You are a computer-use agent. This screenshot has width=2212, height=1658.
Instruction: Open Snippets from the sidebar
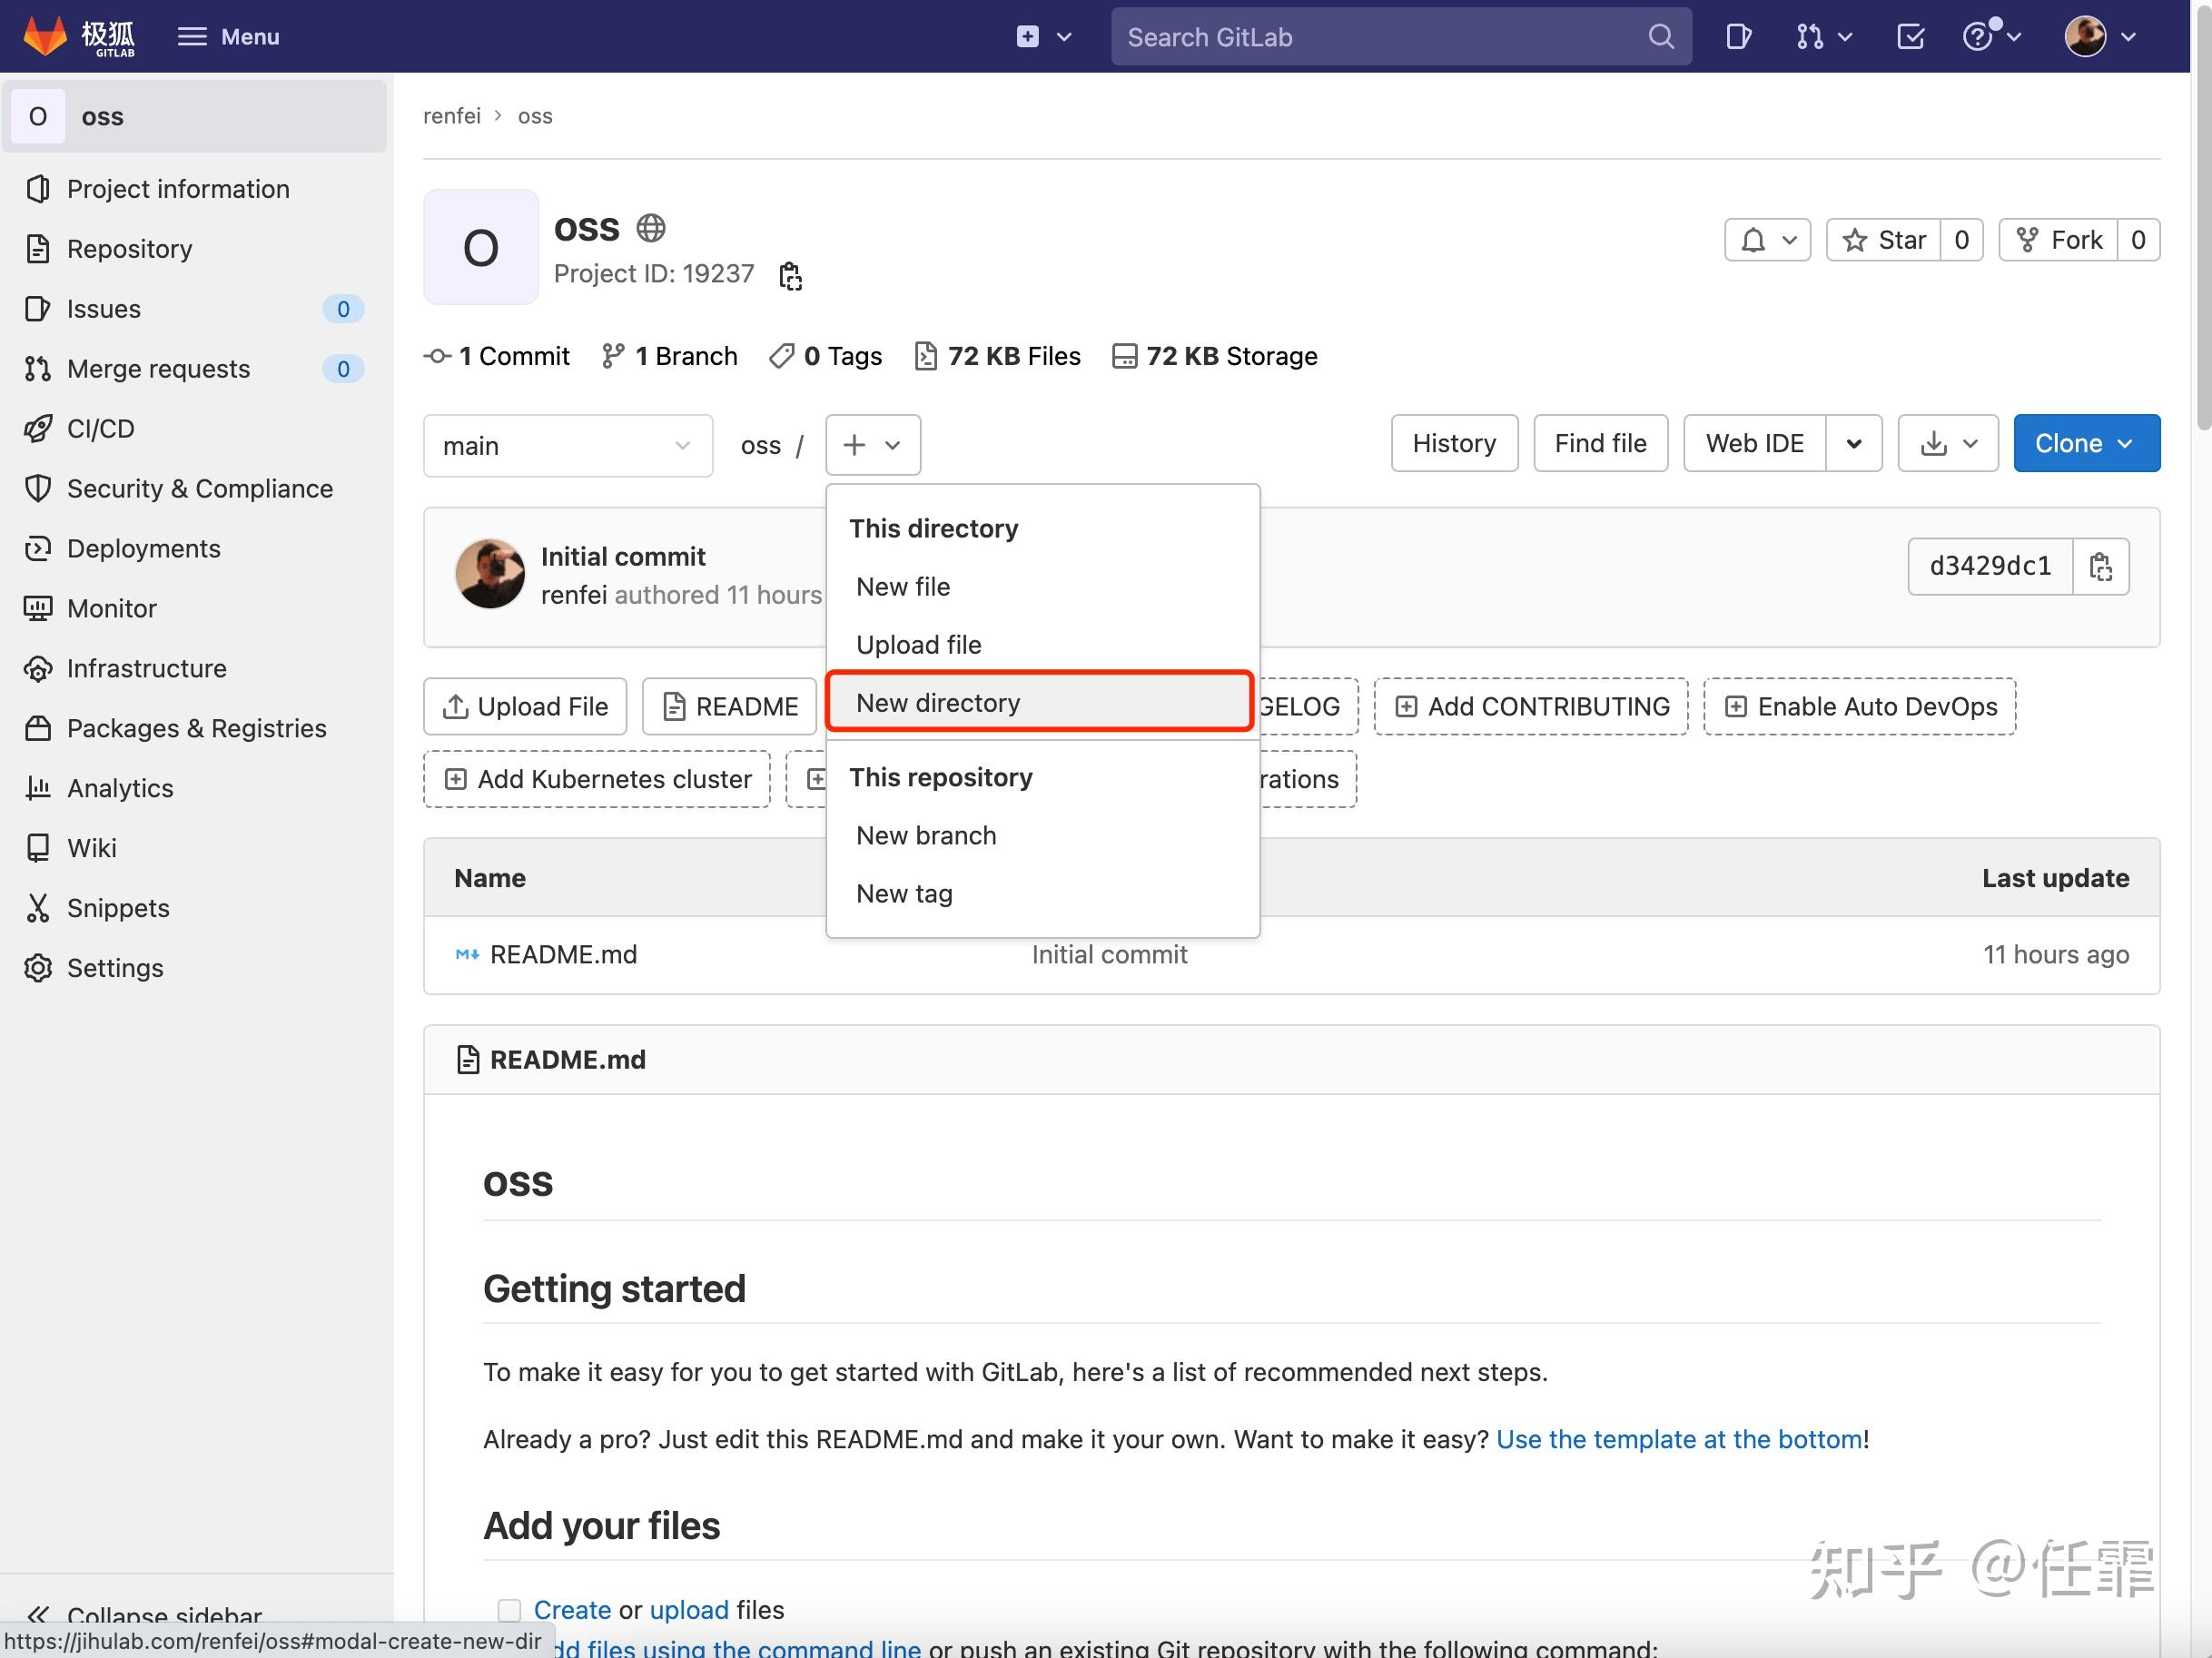117,908
